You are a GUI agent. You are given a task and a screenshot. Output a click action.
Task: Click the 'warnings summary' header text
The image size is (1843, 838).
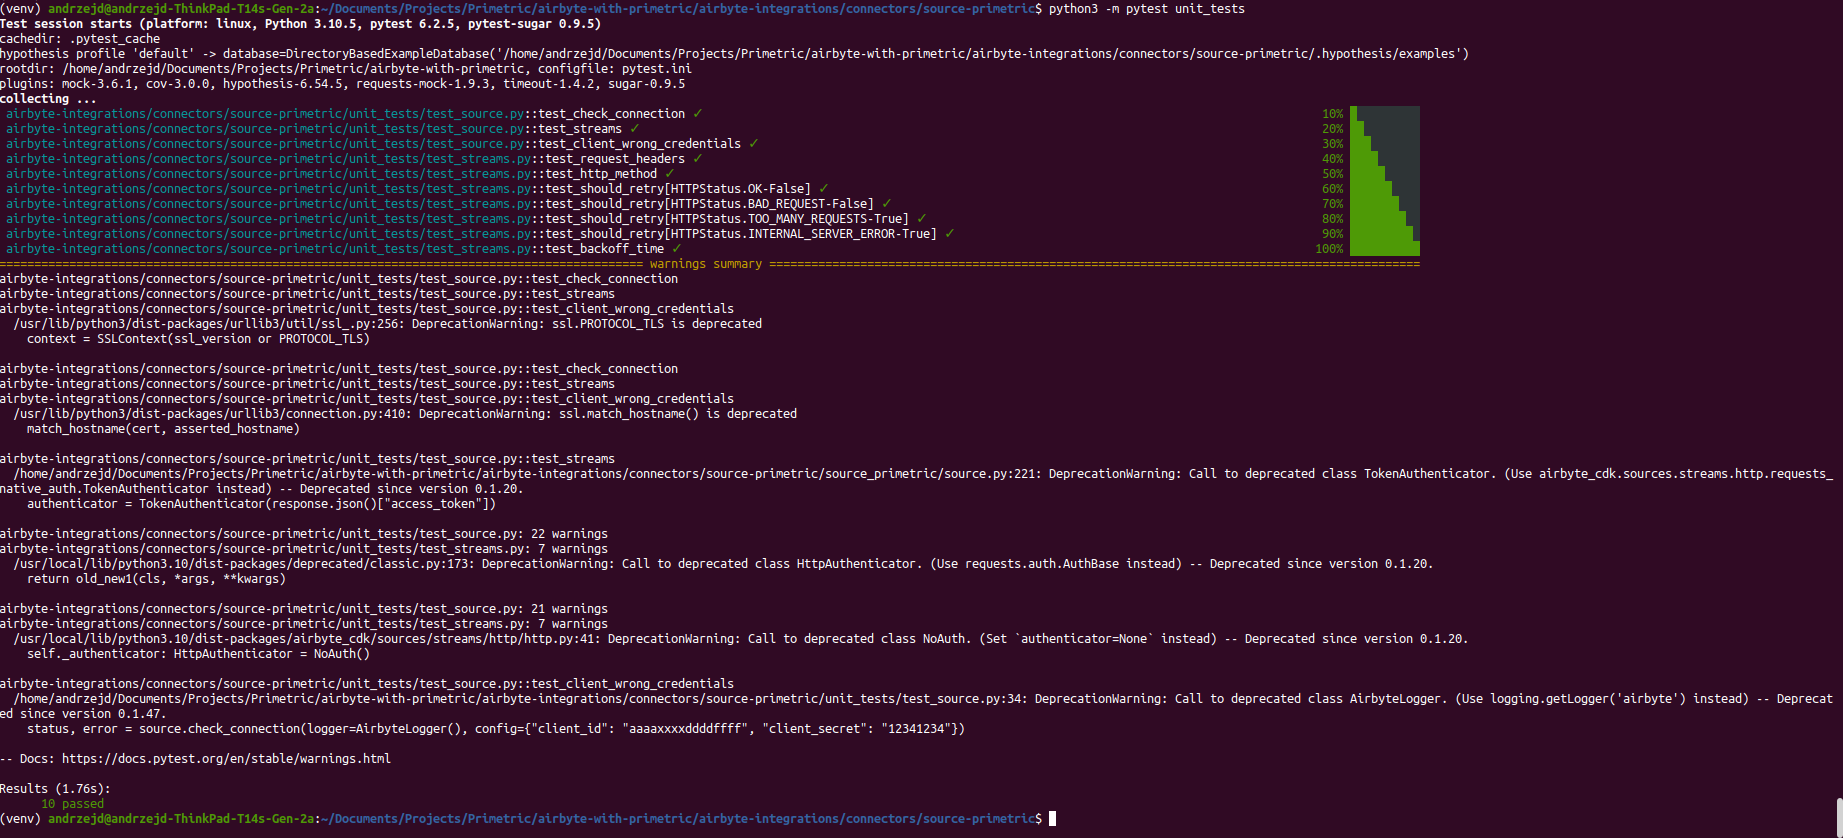706,264
